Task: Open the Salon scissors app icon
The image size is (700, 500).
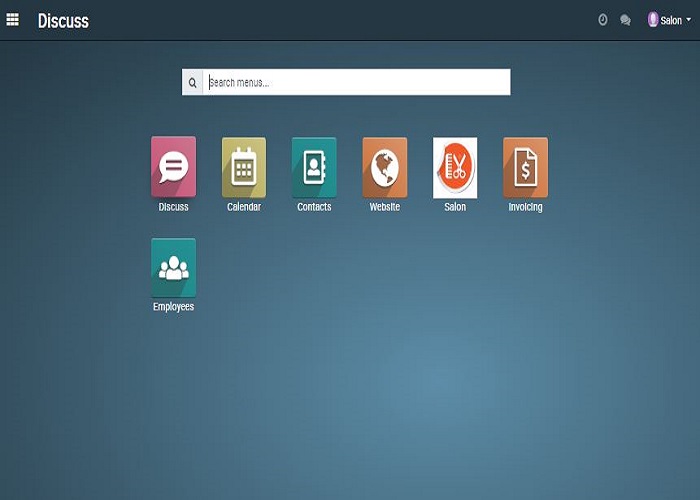Action: click(455, 168)
